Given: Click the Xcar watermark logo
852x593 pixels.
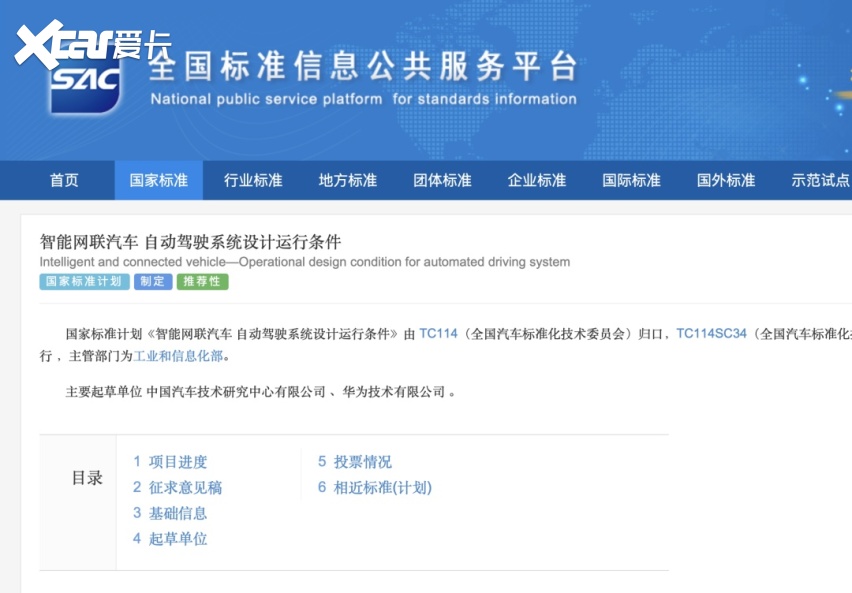Looking at the screenshot, I should 92,42.
